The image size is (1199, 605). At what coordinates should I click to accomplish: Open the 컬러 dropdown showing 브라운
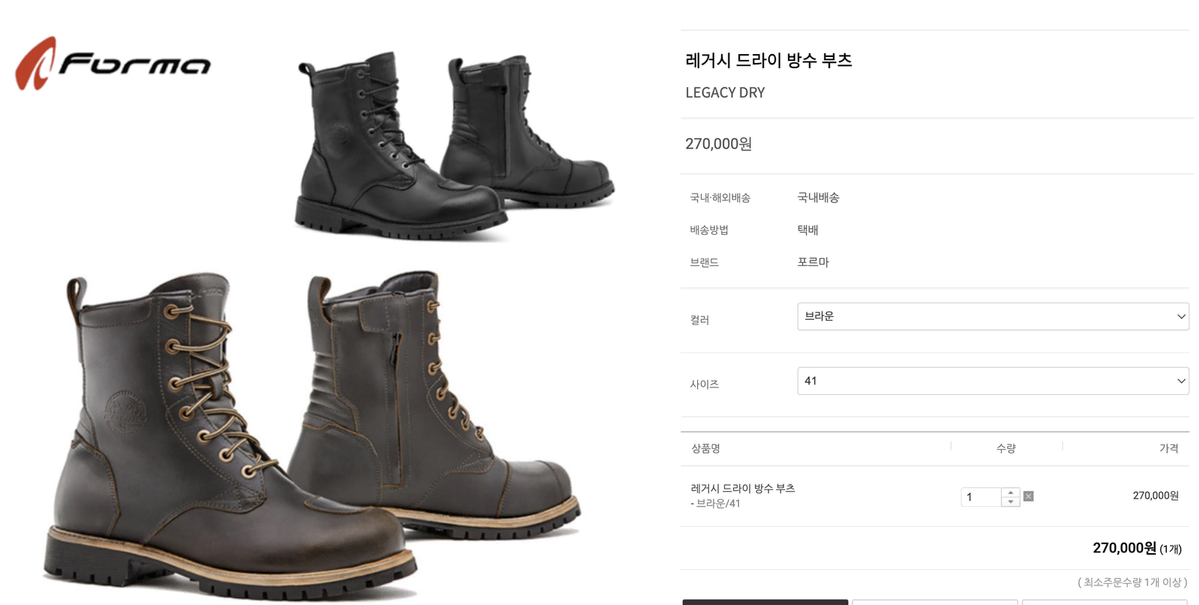click(993, 317)
